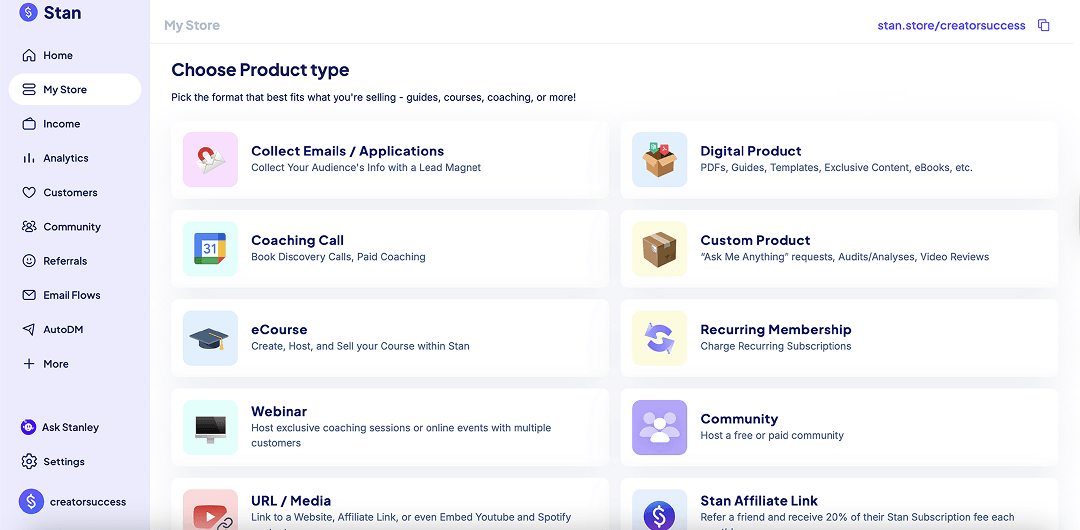
Task: Click the Coaching Call calendar icon
Action: tap(210, 249)
